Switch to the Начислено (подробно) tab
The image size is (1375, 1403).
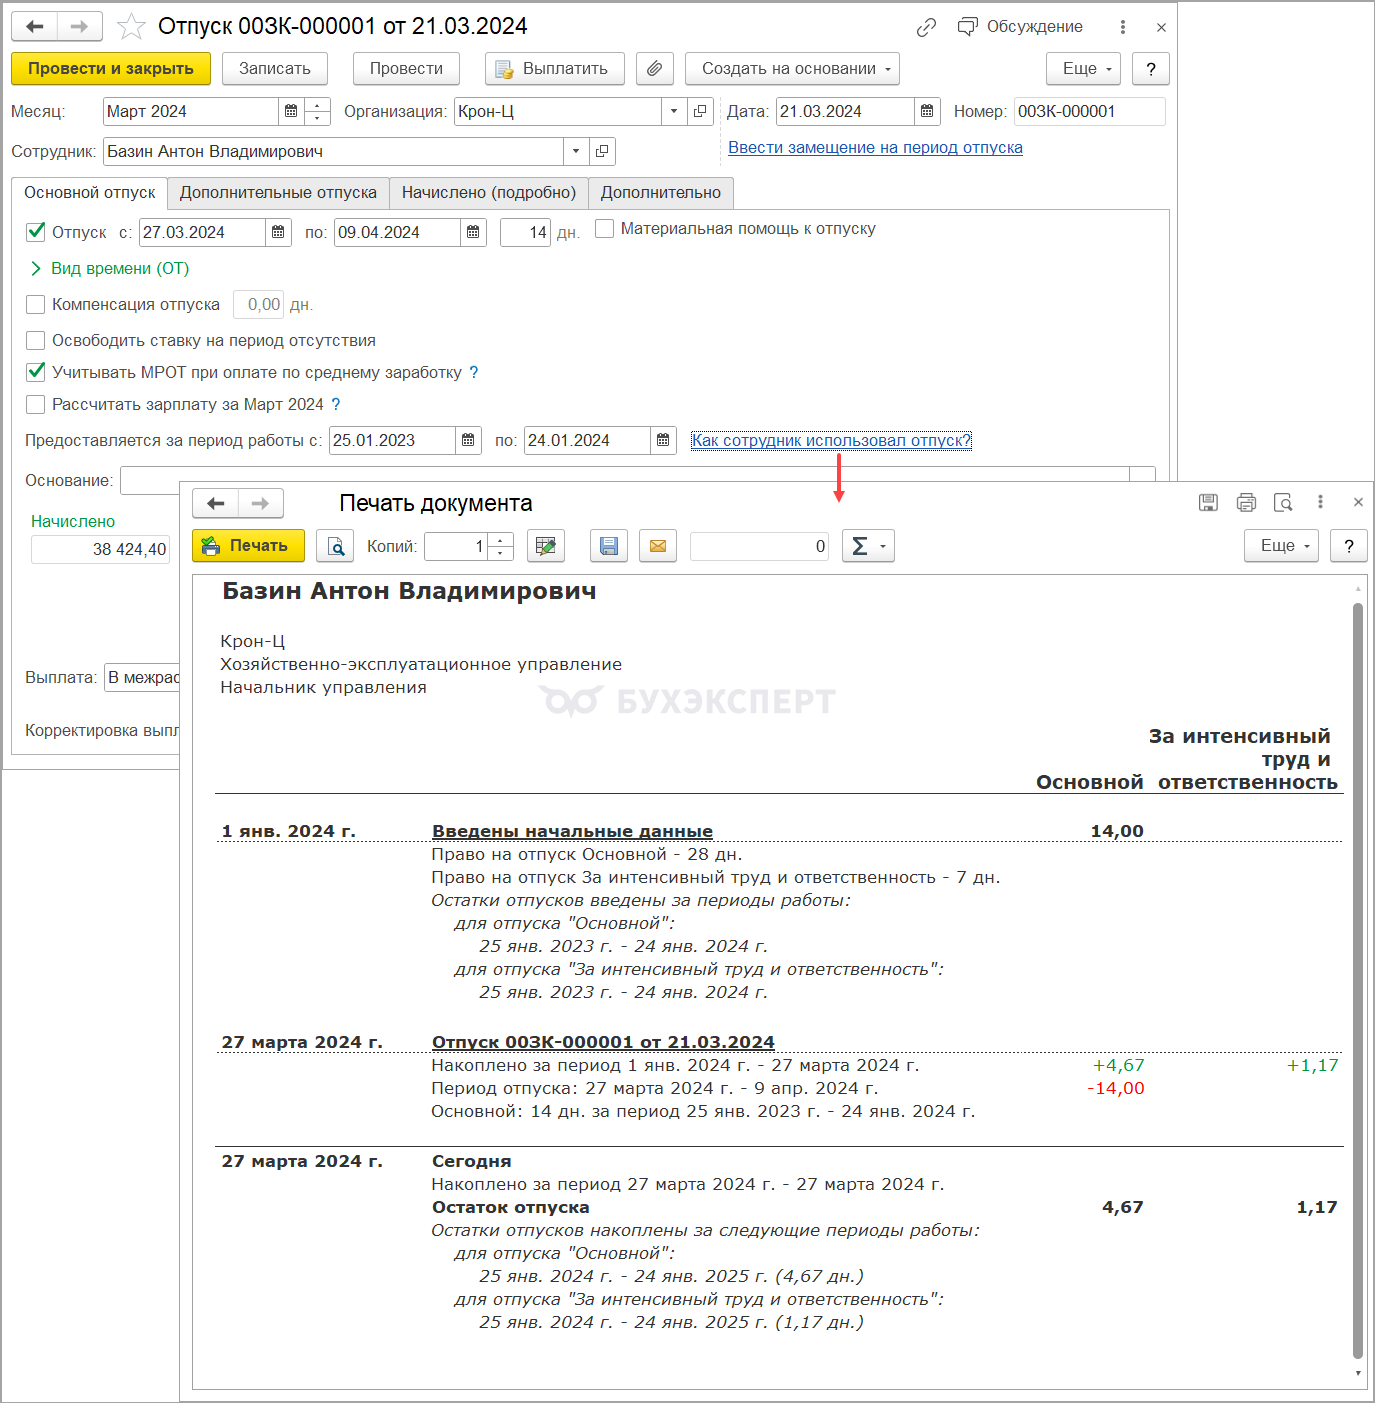489,193
